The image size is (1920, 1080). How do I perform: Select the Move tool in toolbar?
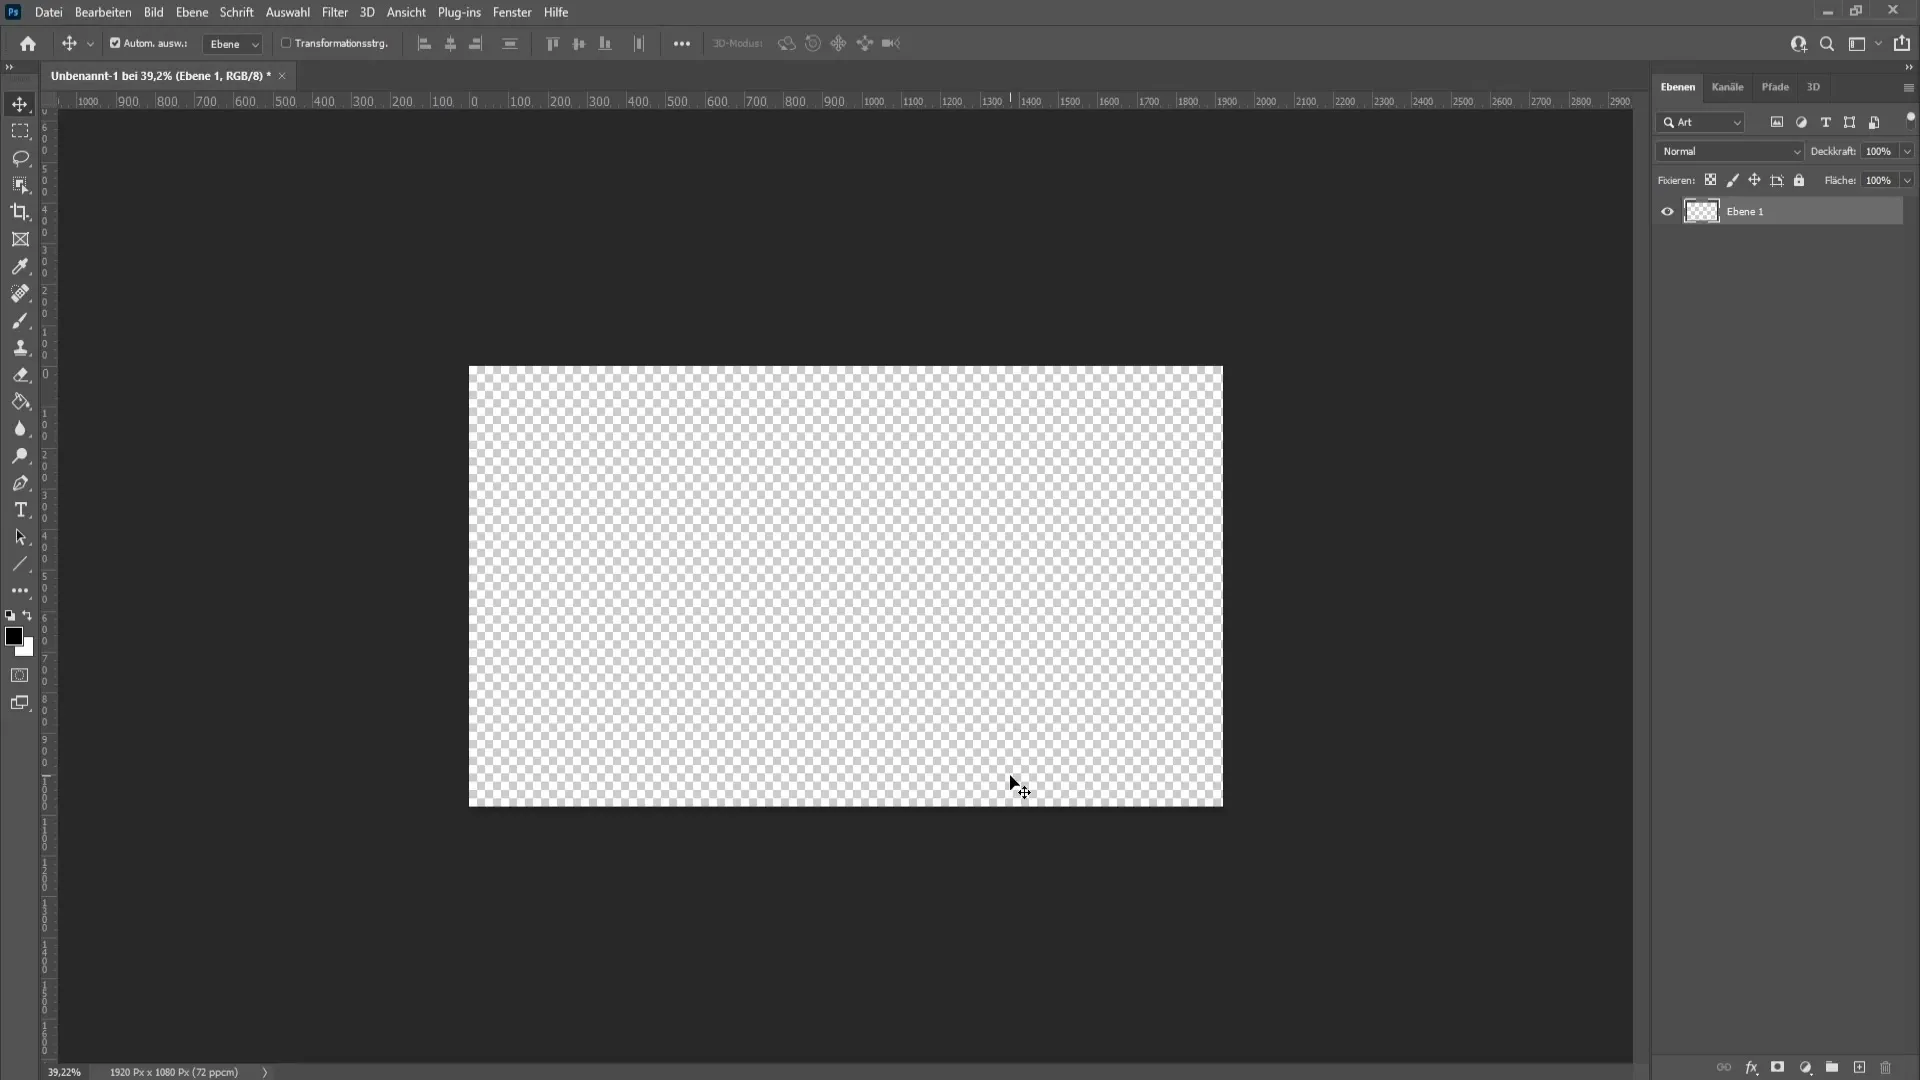pyautogui.click(x=20, y=104)
